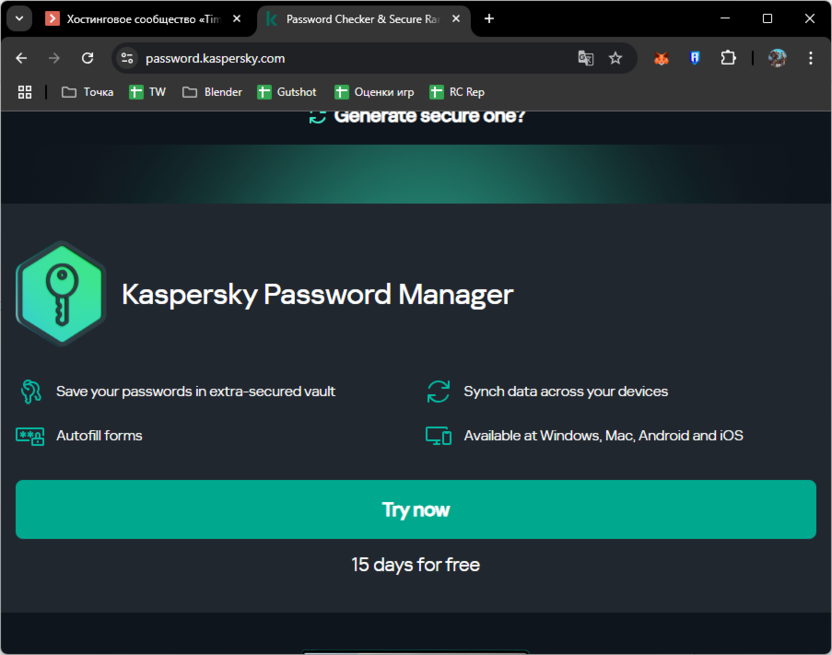Click the Kaspersky Password Manager key logo
Screen dimensions: 832x655
60,294
